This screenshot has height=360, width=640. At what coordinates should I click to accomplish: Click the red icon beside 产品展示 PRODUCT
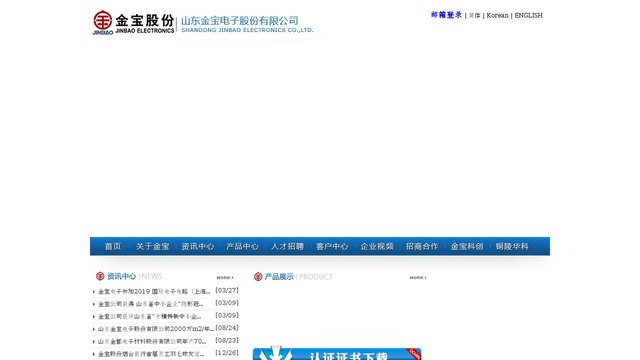[x=258, y=277]
